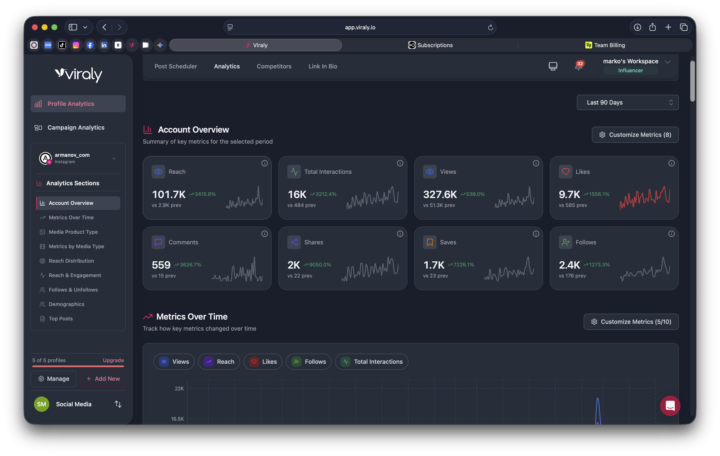Open the red Viraly pinned tab
The height and width of the screenshot is (456, 720).
(132, 45)
